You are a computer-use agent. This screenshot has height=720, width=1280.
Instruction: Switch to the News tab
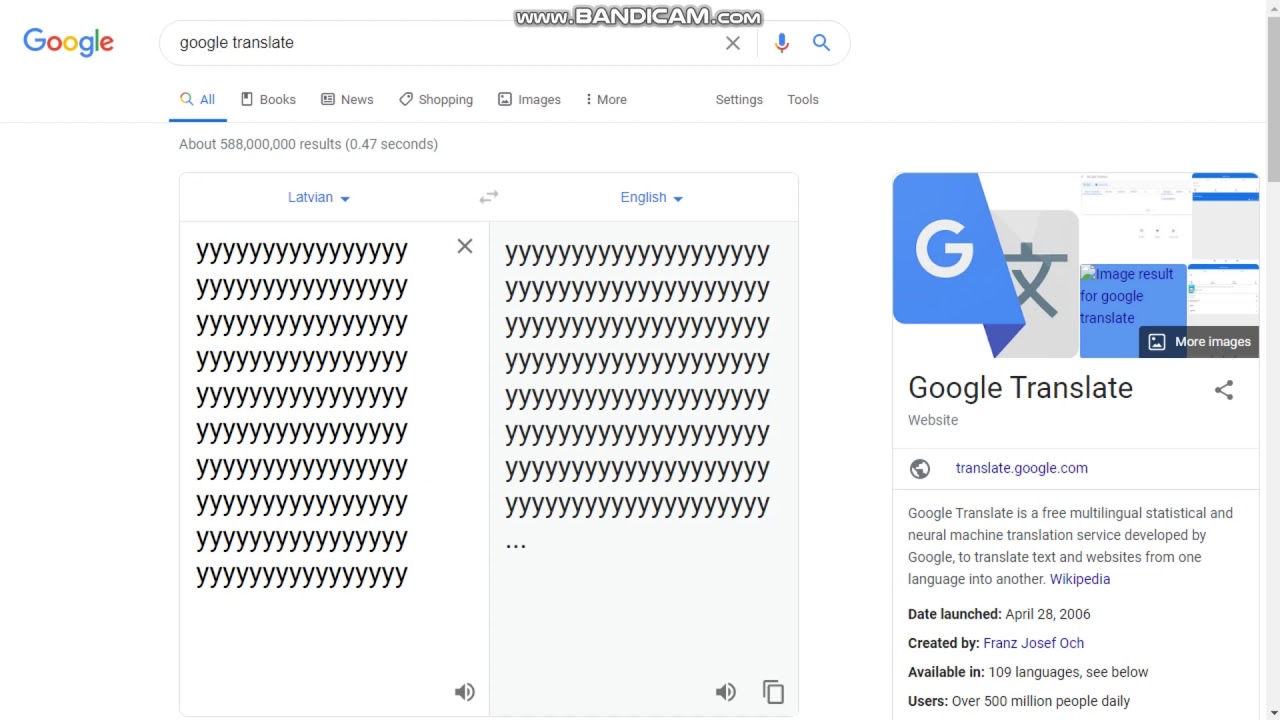pyautogui.click(x=347, y=99)
